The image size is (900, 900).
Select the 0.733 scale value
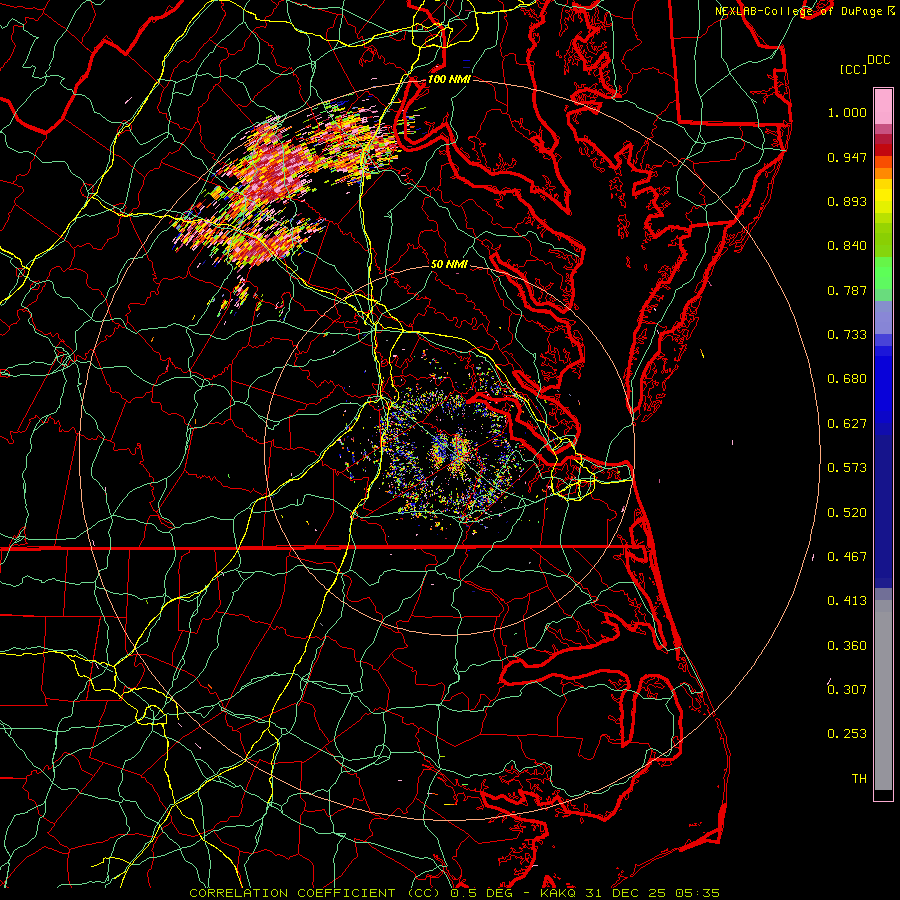[x=847, y=335]
